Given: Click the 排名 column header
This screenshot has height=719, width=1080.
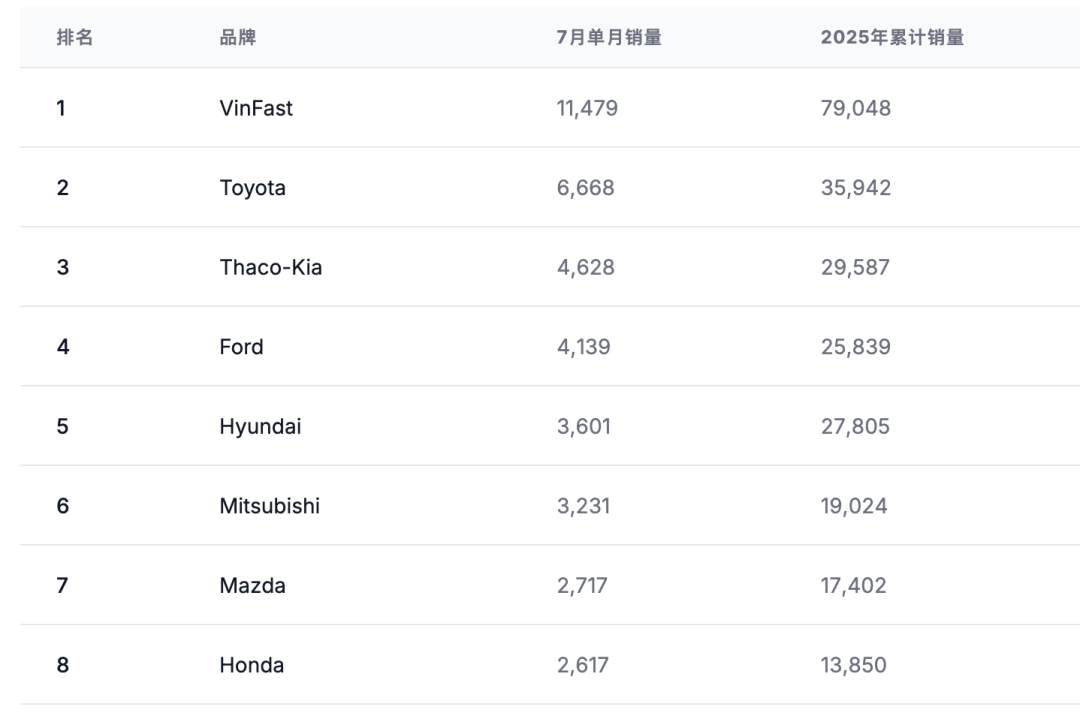Looking at the screenshot, I should [x=75, y=38].
